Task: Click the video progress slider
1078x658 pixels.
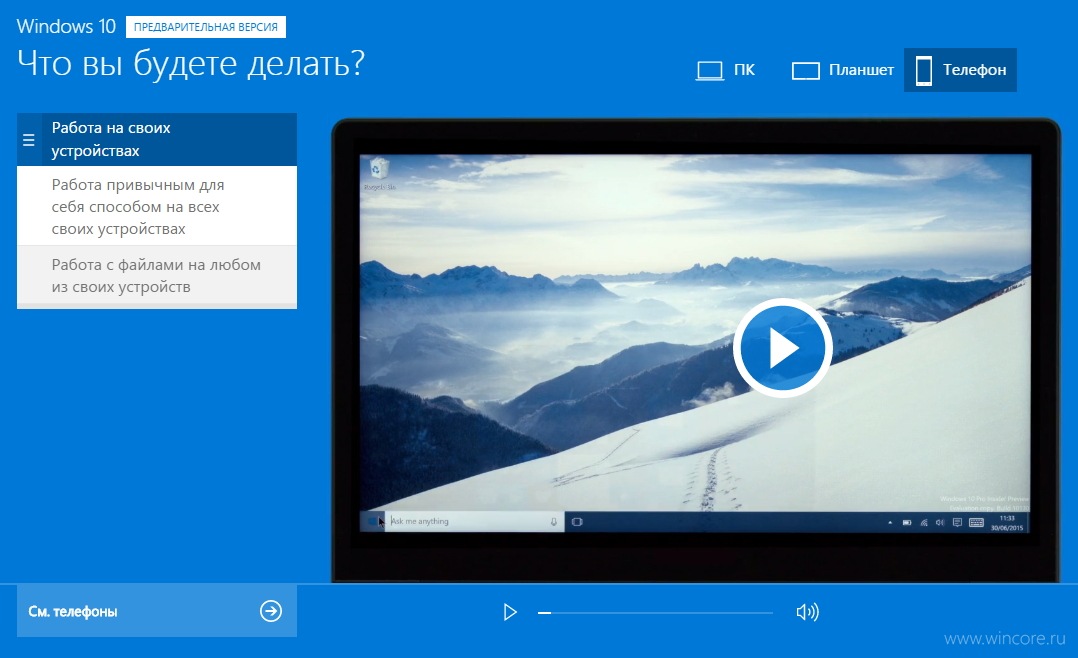Action: pyautogui.click(x=656, y=613)
